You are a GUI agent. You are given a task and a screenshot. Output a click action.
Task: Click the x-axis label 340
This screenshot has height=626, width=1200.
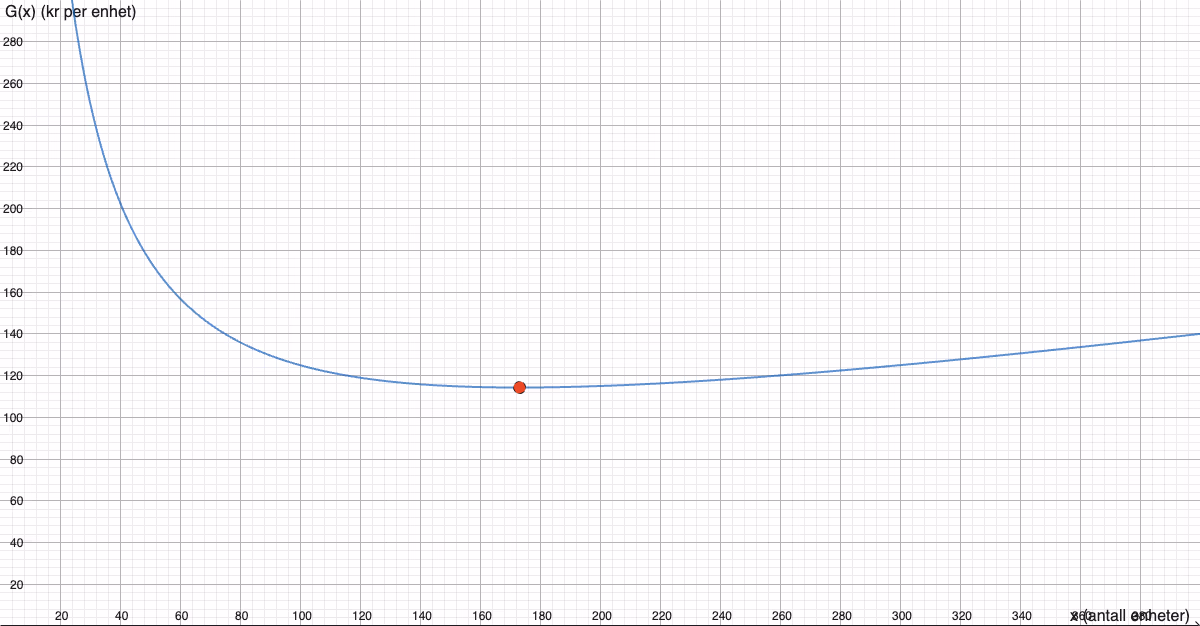1021,615
